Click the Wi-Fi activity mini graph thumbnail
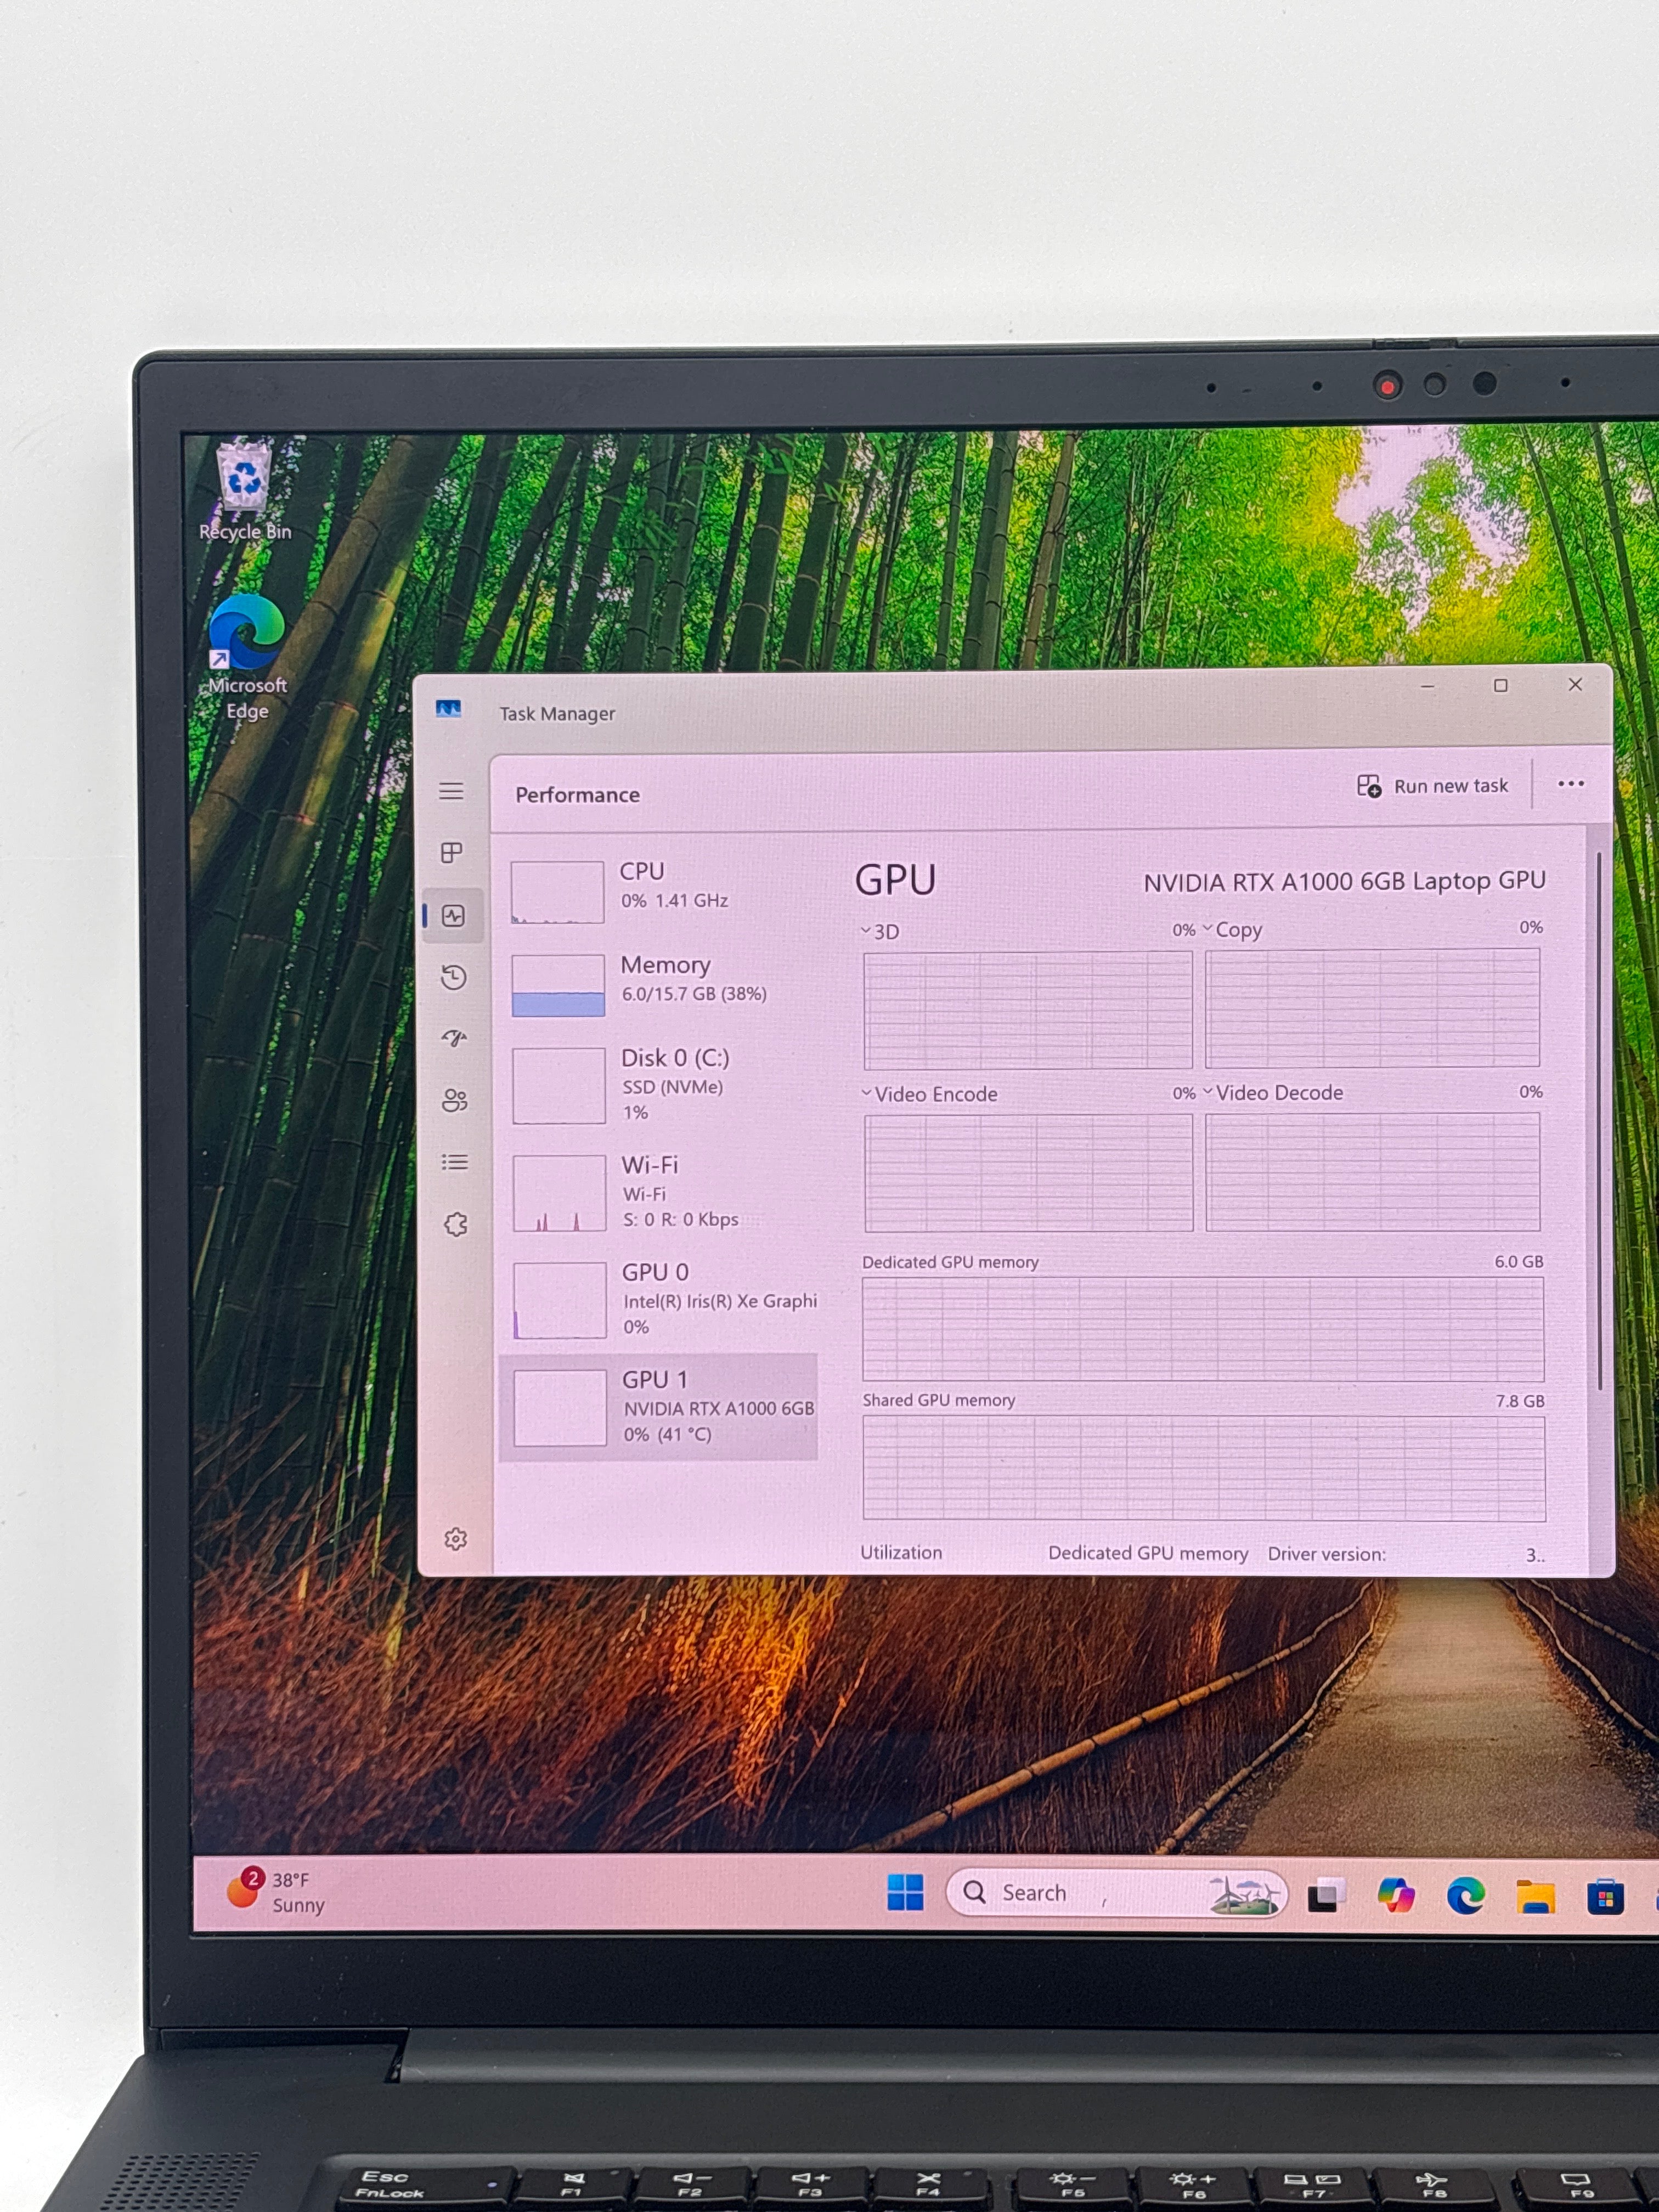This screenshot has height=2212, width=1659. [559, 1193]
